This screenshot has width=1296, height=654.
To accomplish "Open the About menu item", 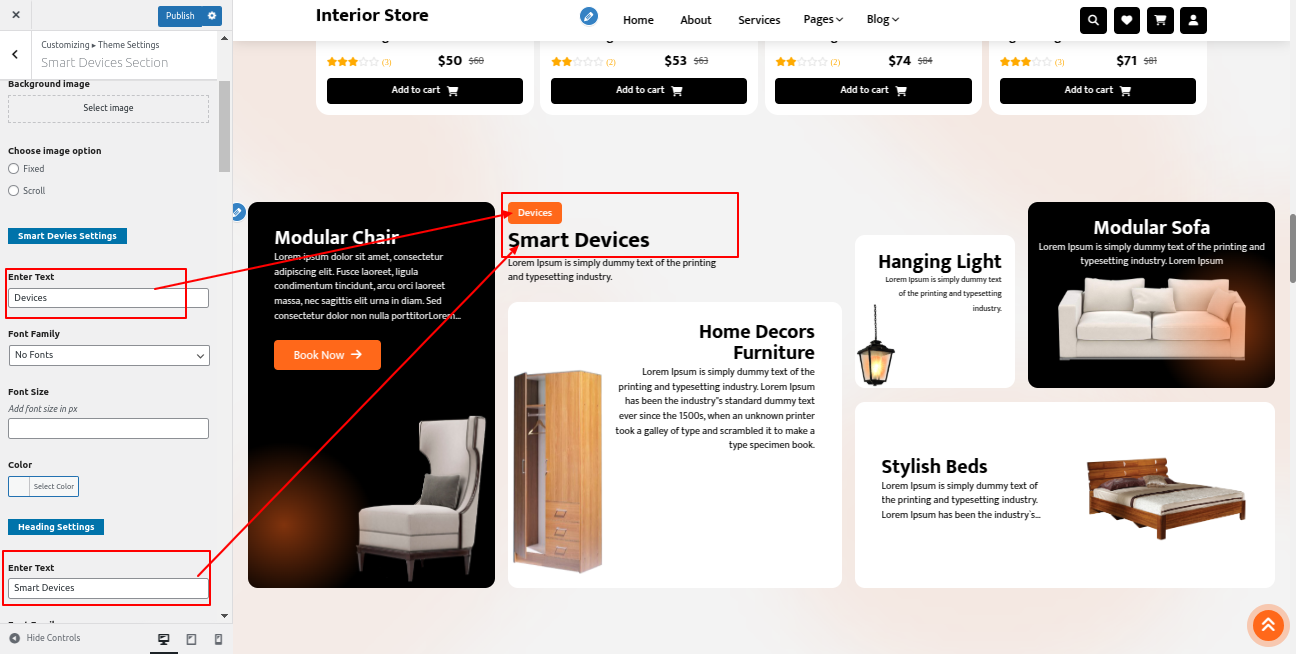I will click(696, 20).
